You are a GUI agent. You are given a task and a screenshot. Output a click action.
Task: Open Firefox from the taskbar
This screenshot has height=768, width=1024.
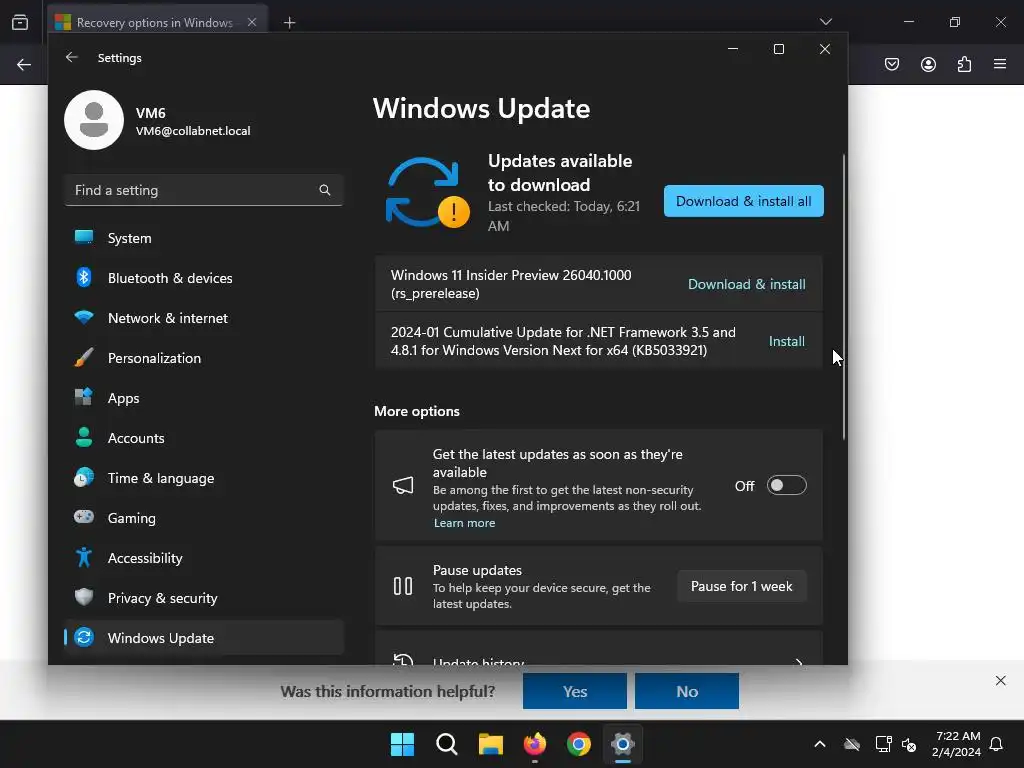coord(535,744)
